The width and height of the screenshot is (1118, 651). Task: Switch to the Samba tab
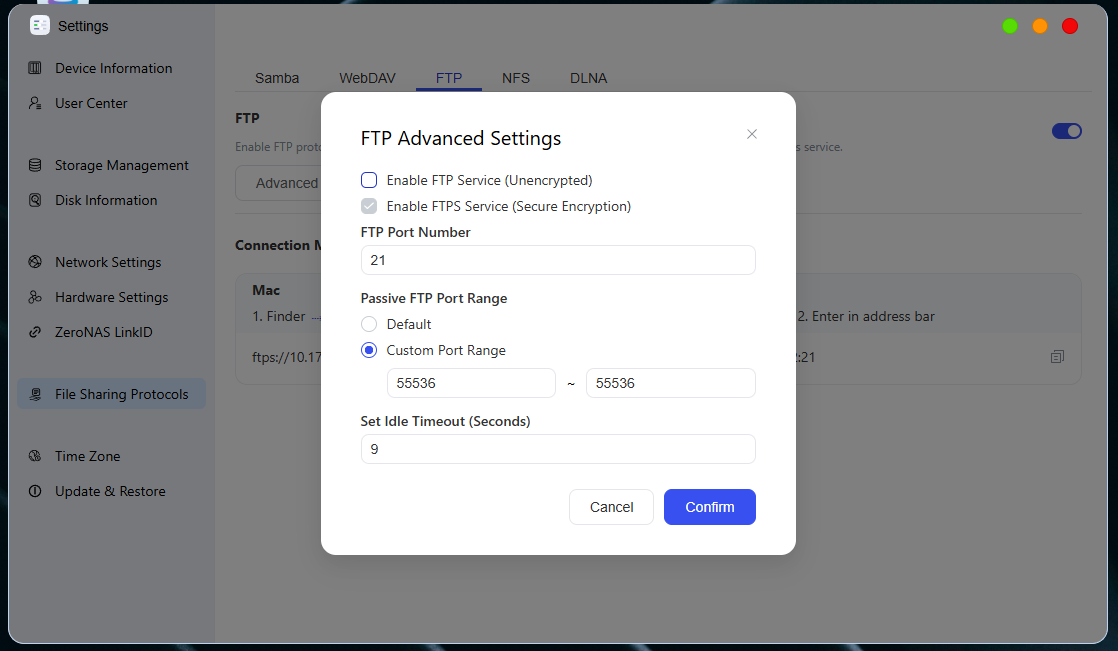[x=277, y=78]
